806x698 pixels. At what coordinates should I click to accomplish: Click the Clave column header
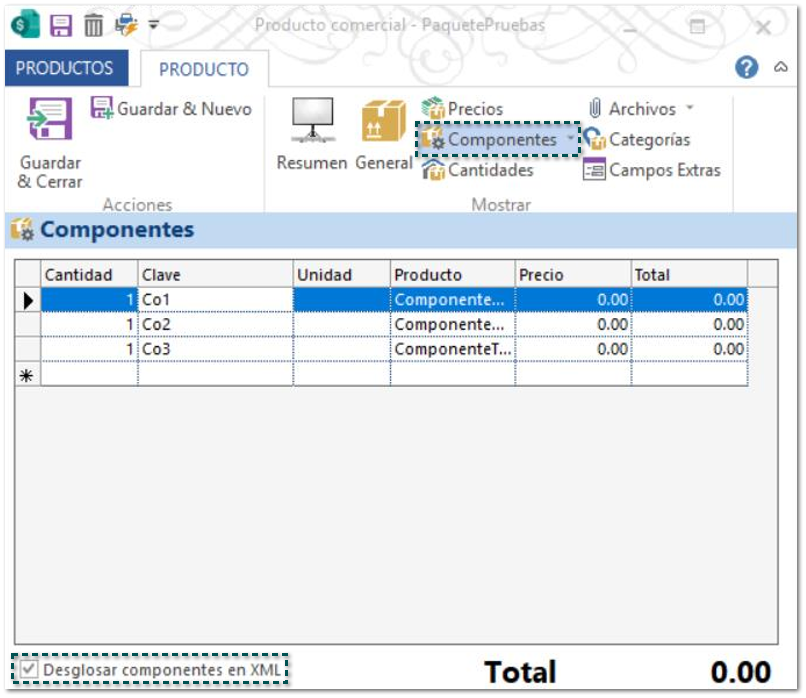point(215,275)
